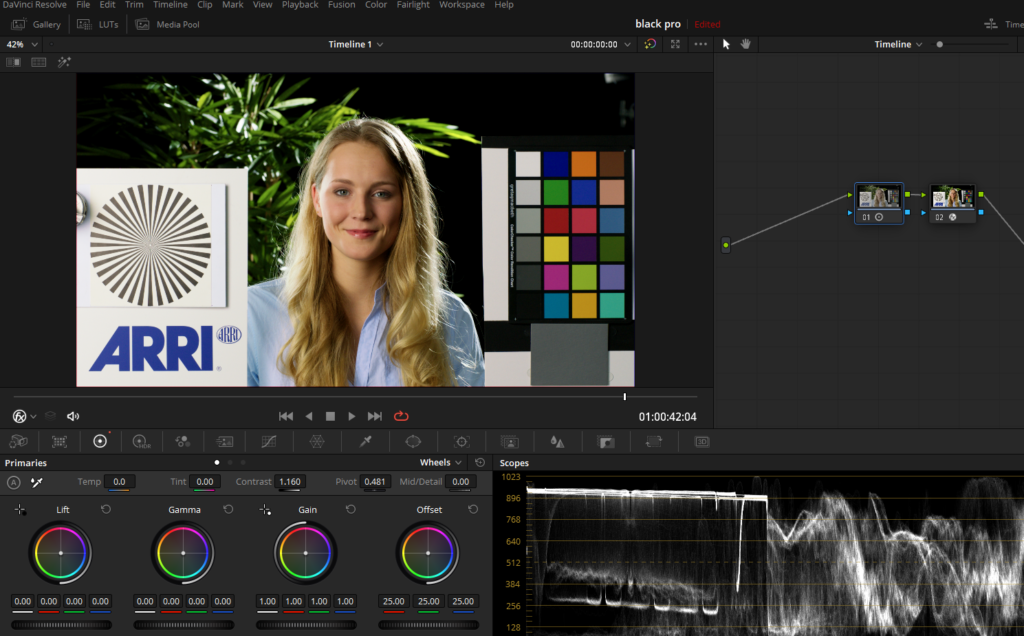
Task: Open the Key palette
Action: 606,442
